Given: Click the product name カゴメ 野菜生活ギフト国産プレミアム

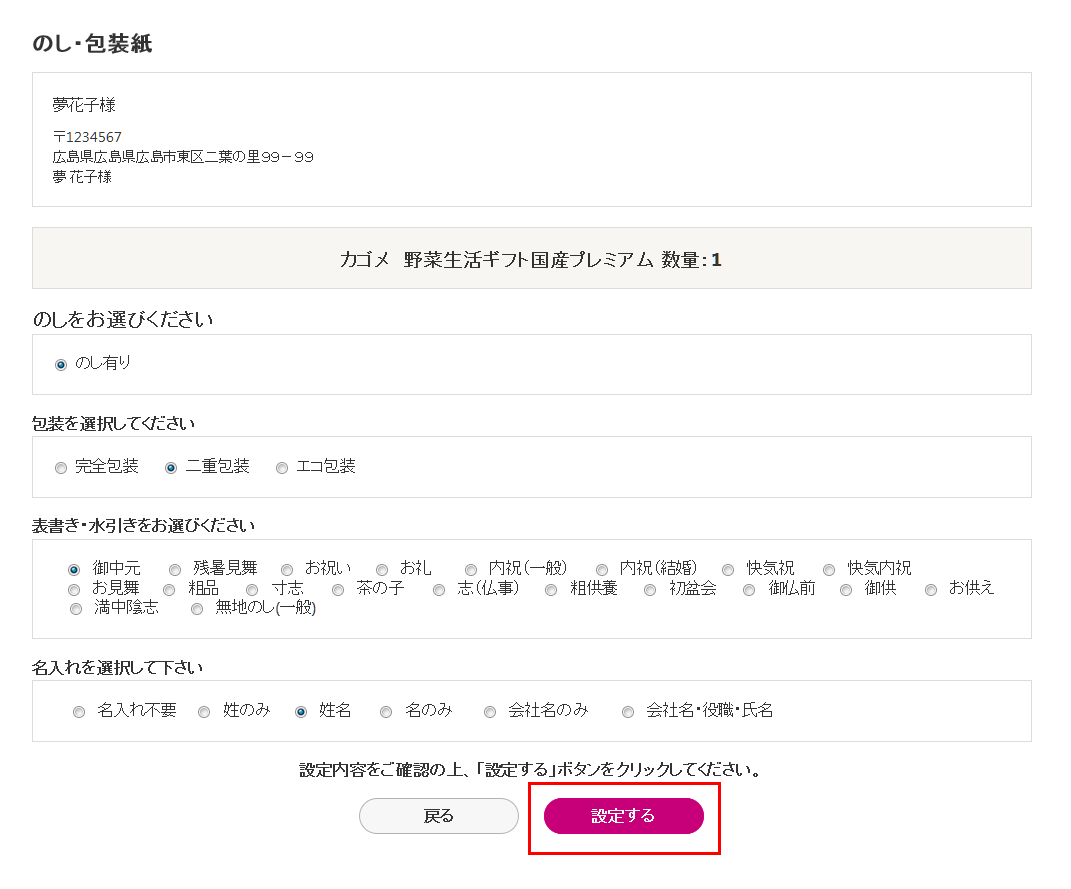Looking at the screenshot, I should tap(497, 259).
